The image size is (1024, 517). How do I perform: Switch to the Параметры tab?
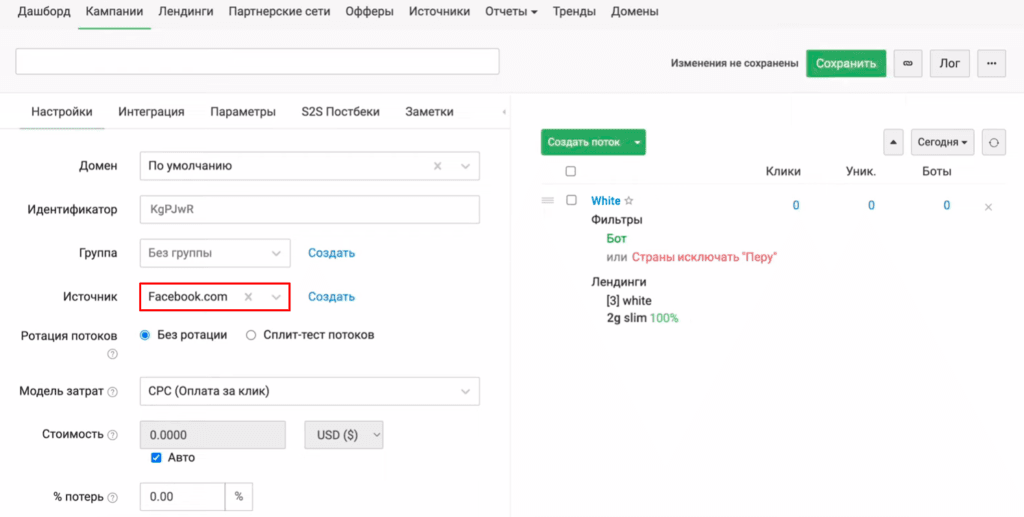pos(243,112)
